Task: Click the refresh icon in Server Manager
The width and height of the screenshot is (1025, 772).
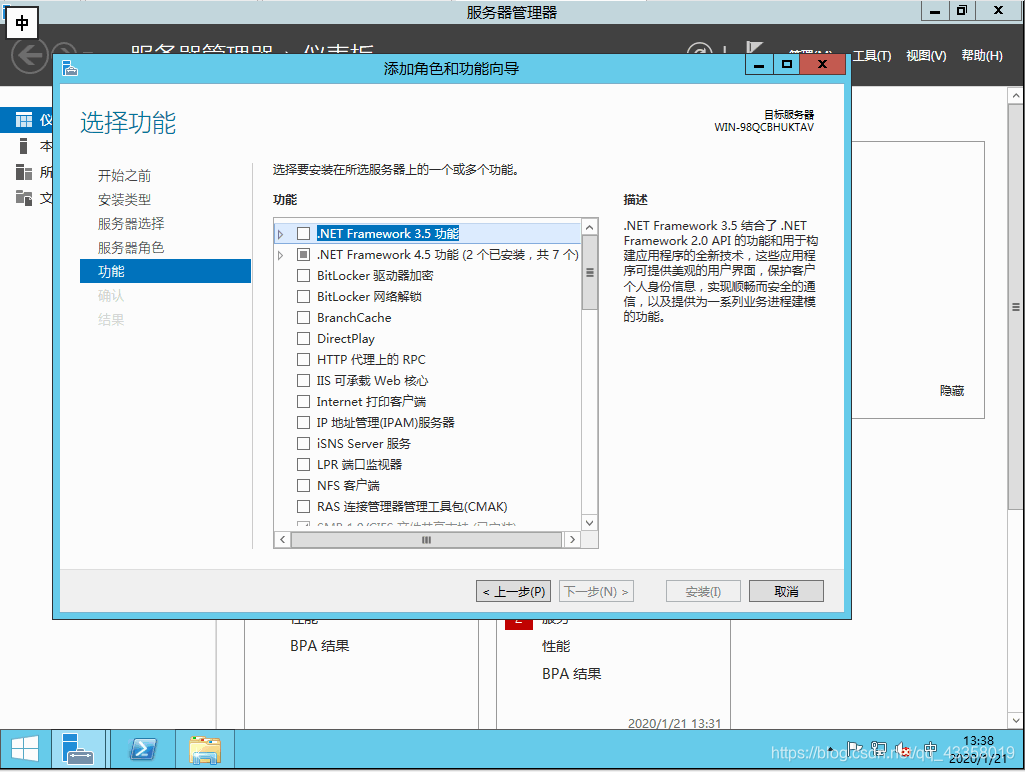Action: [699, 51]
